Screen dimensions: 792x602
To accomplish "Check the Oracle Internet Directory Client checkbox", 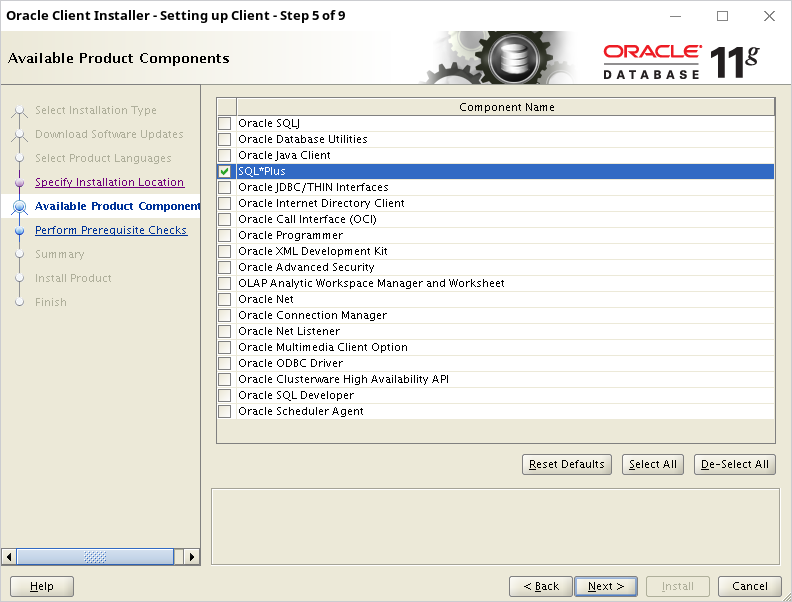I will click(x=224, y=203).
